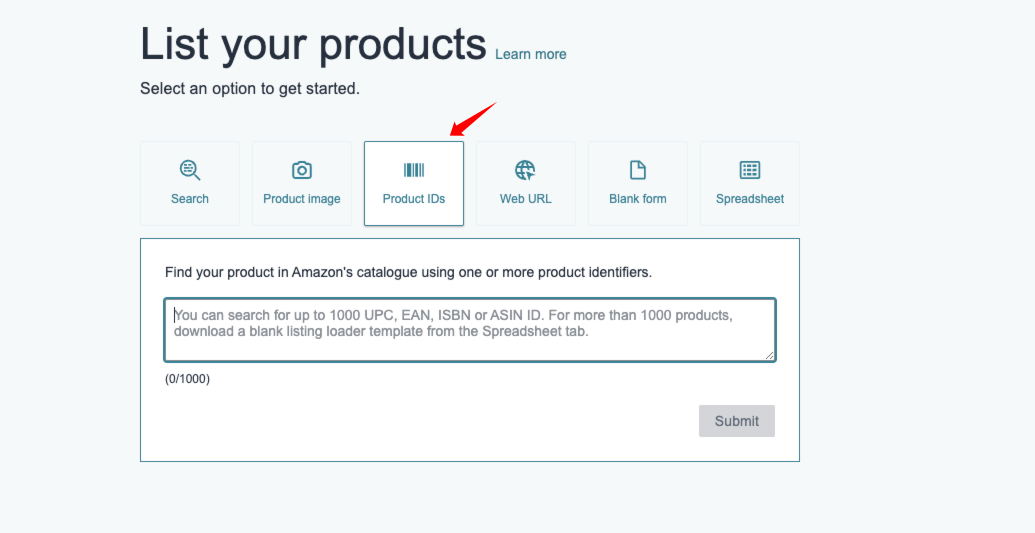This screenshot has width=1035, height=533.
Task: Choose the "Spreadsheet" text label
Action: click(750, 199)
